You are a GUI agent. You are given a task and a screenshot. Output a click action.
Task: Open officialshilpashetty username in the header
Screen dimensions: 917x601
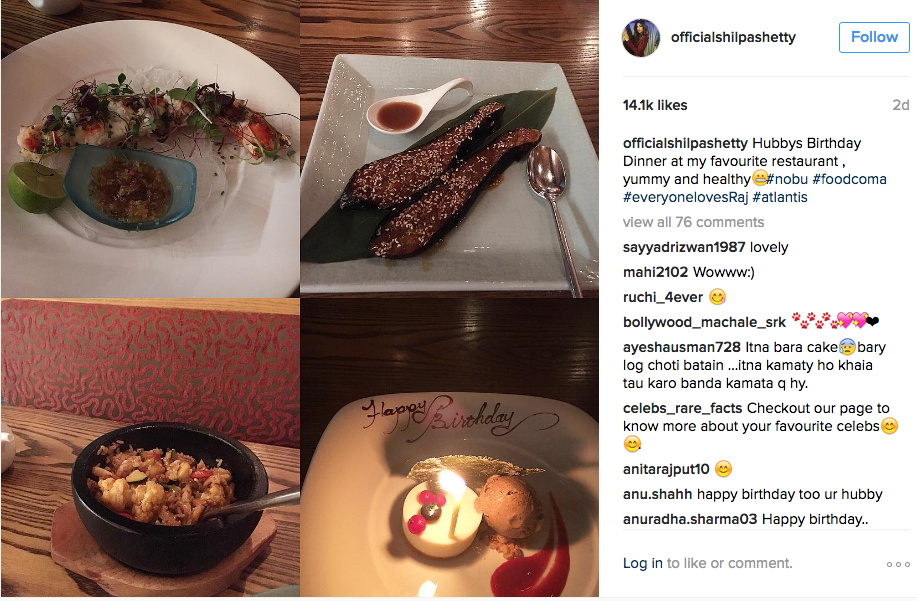point(733,37)
